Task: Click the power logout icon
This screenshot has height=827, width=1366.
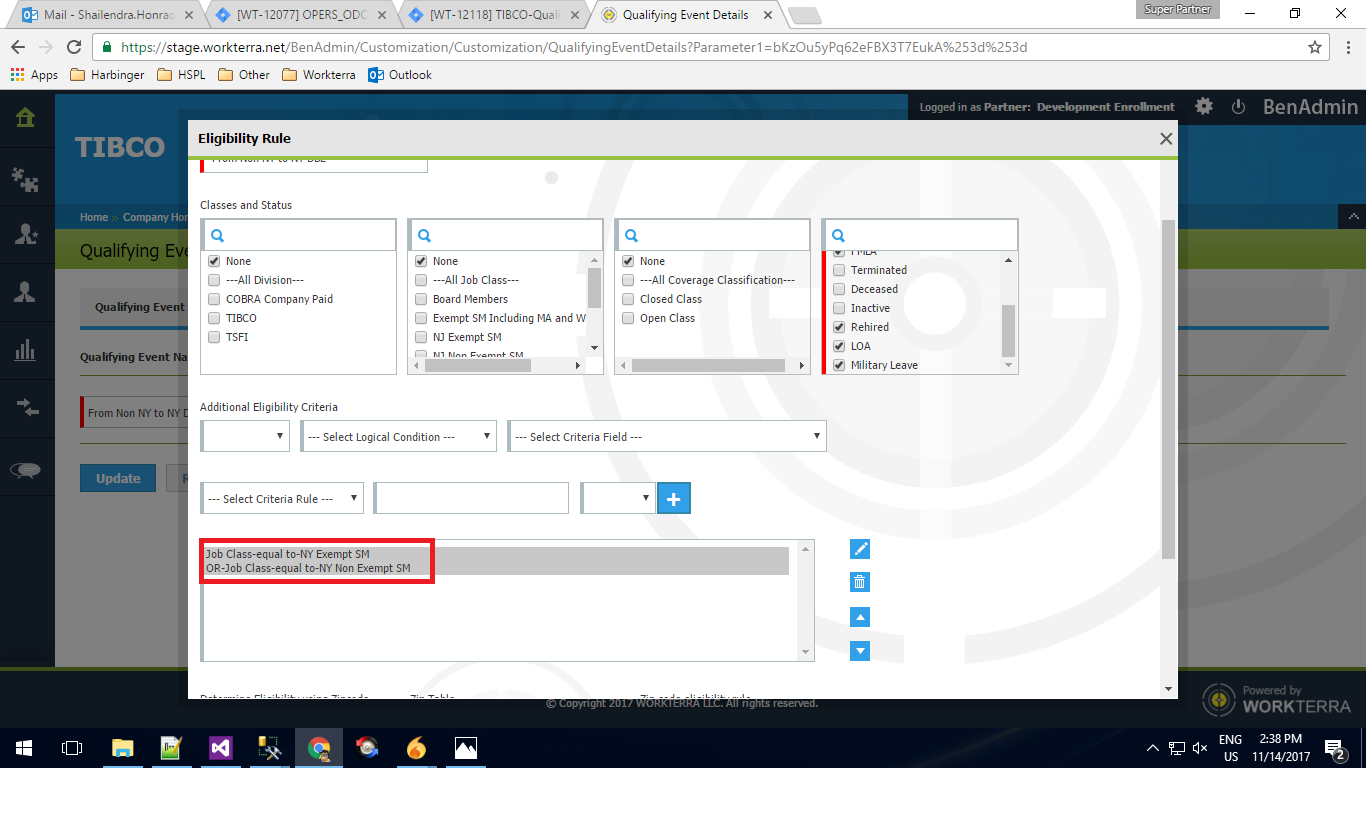Action: [1238, 107]
